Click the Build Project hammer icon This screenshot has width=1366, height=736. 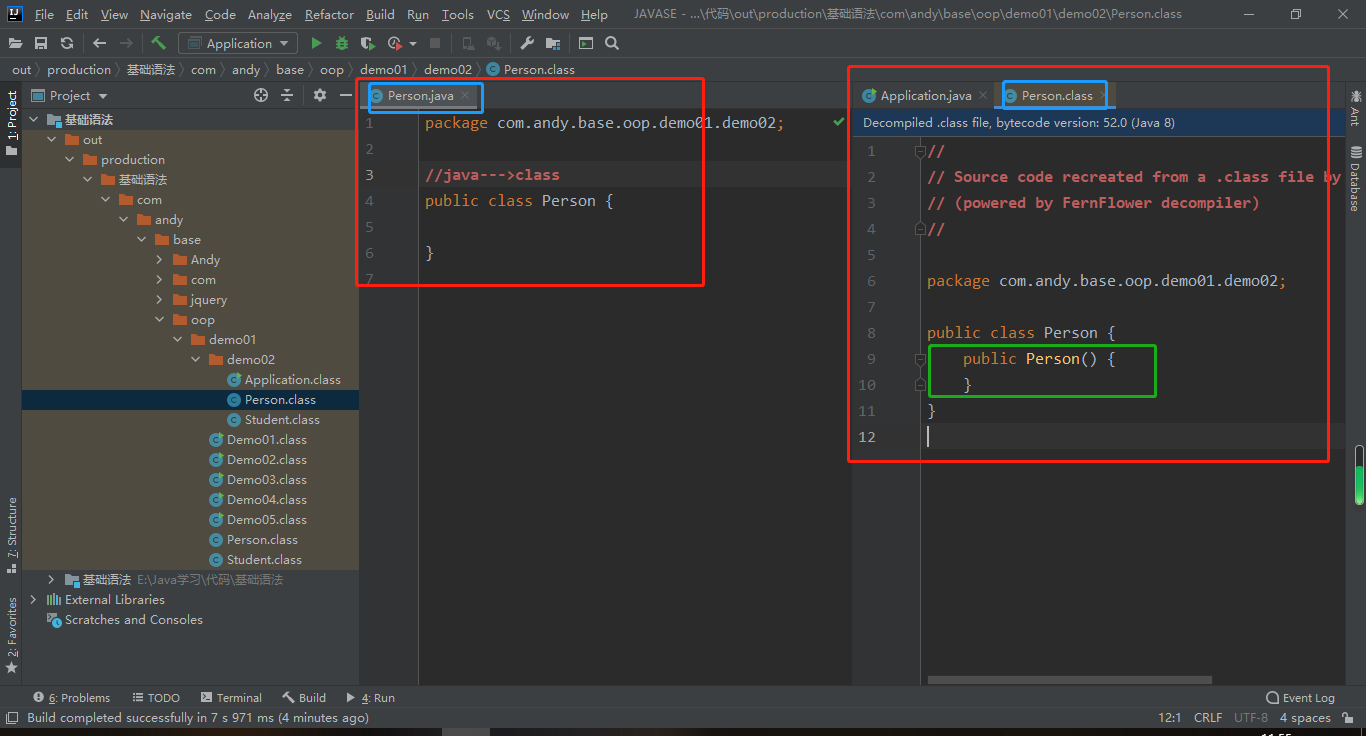tap(158, 43)
